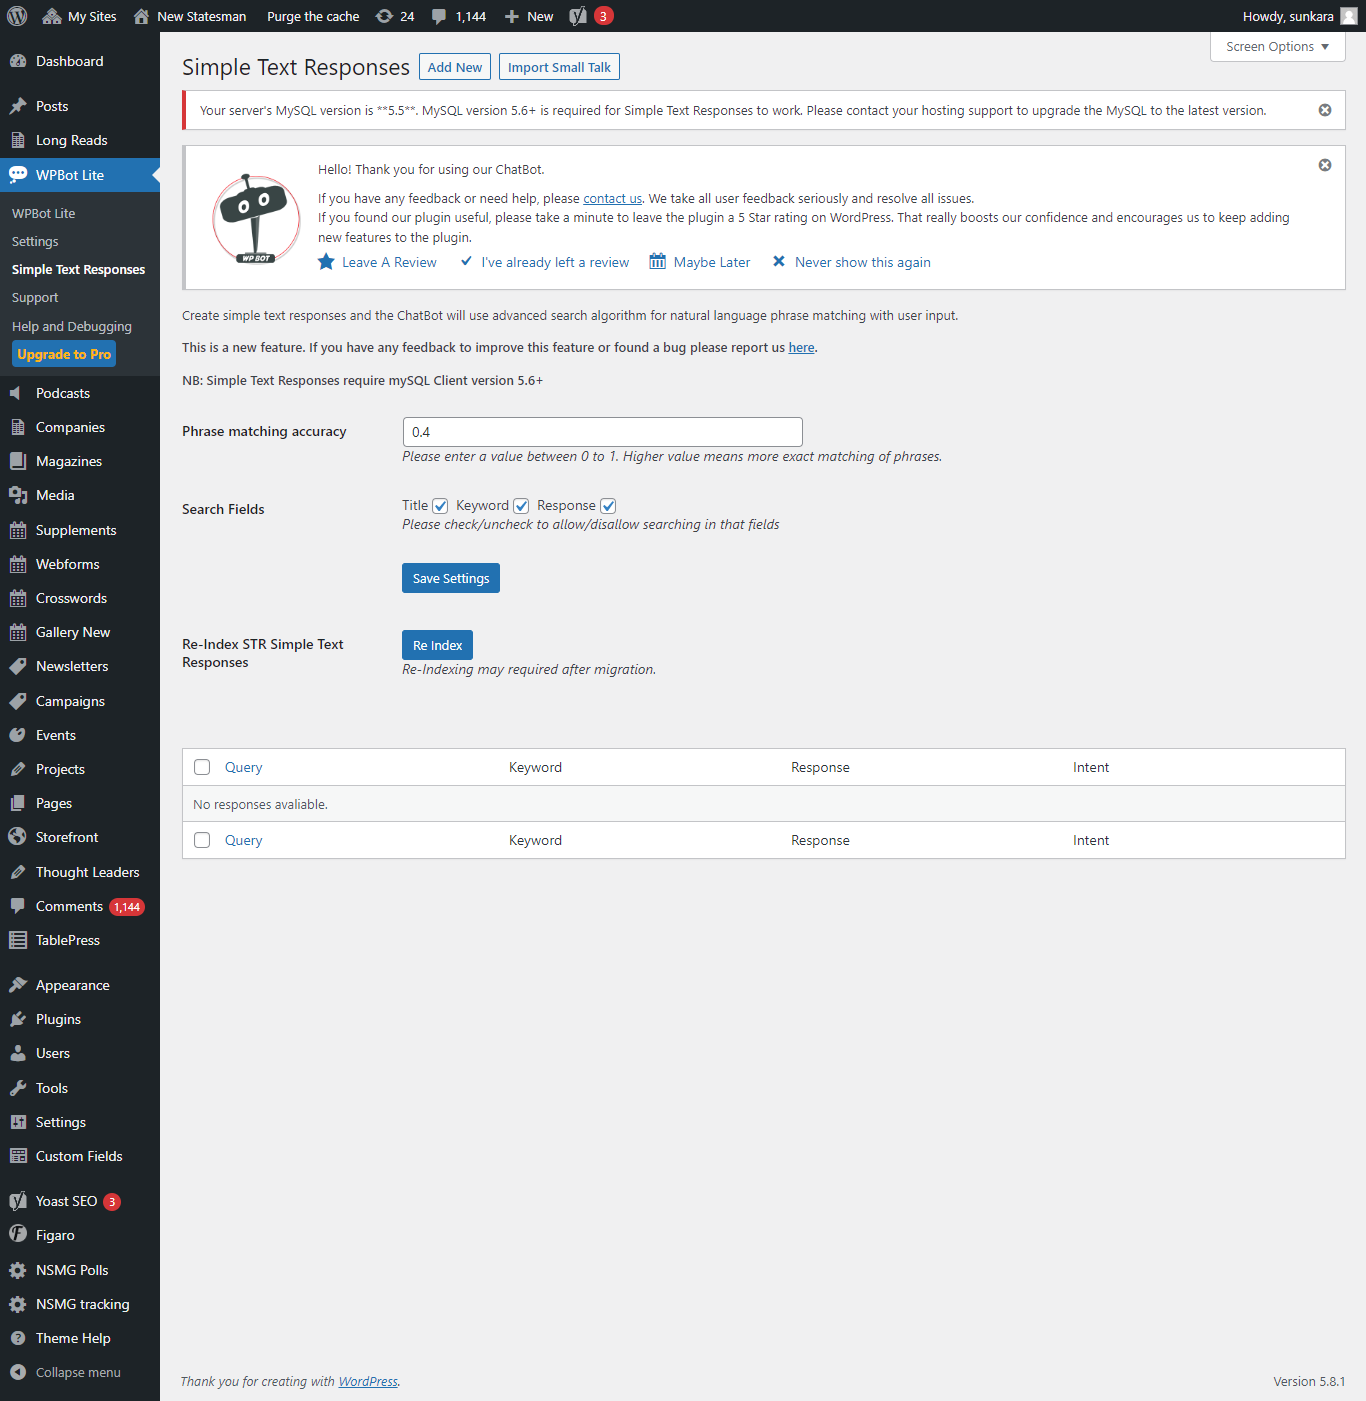The height and width of the screenshot is (1401, 1366).
Task: Click the Podcasts megaphone icon
Action: pos(18,393)
